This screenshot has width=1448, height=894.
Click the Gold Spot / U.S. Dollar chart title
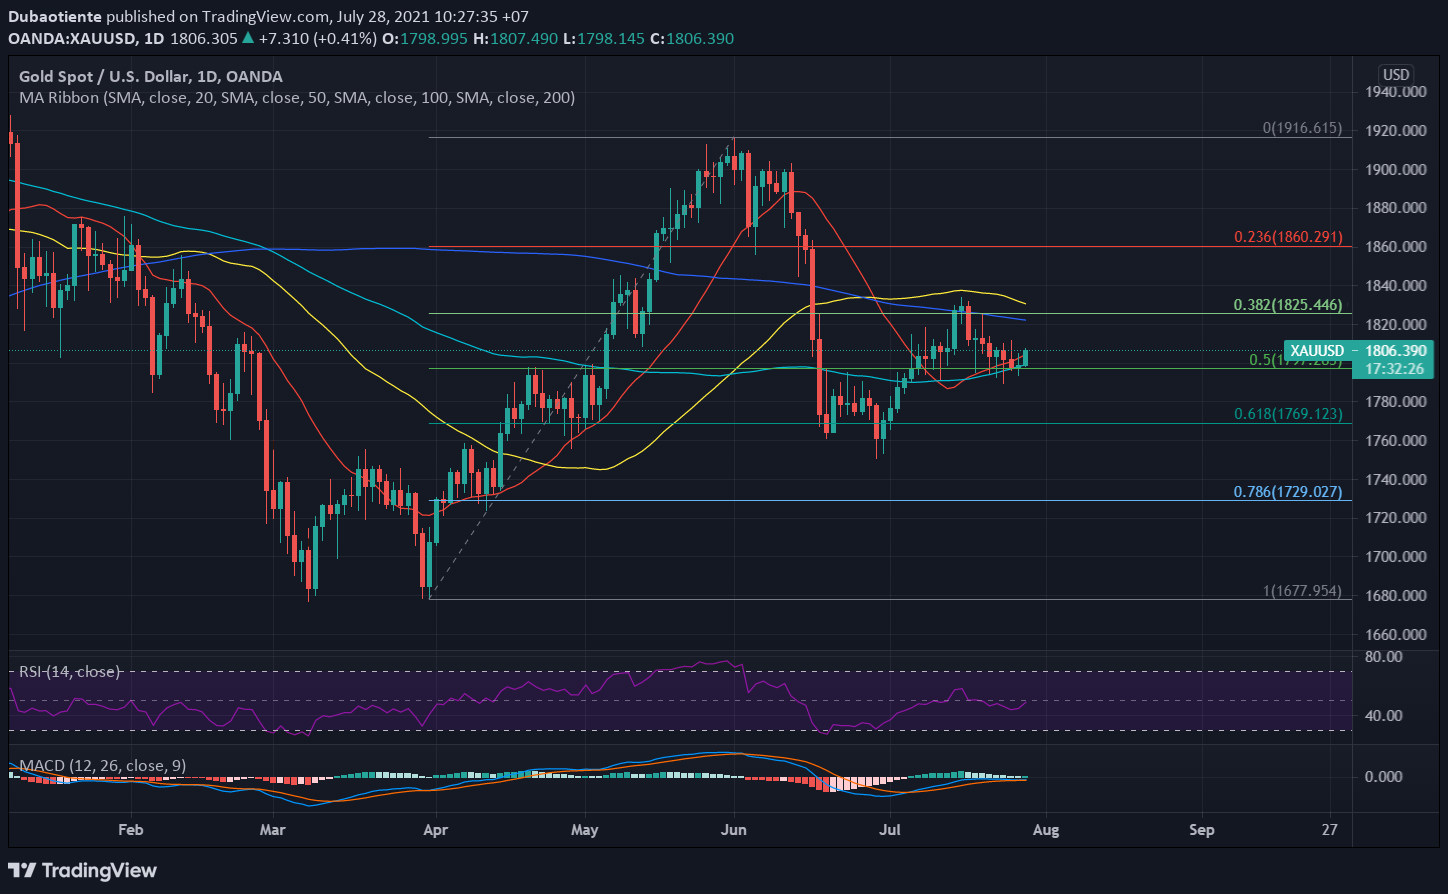click(151, 77)
